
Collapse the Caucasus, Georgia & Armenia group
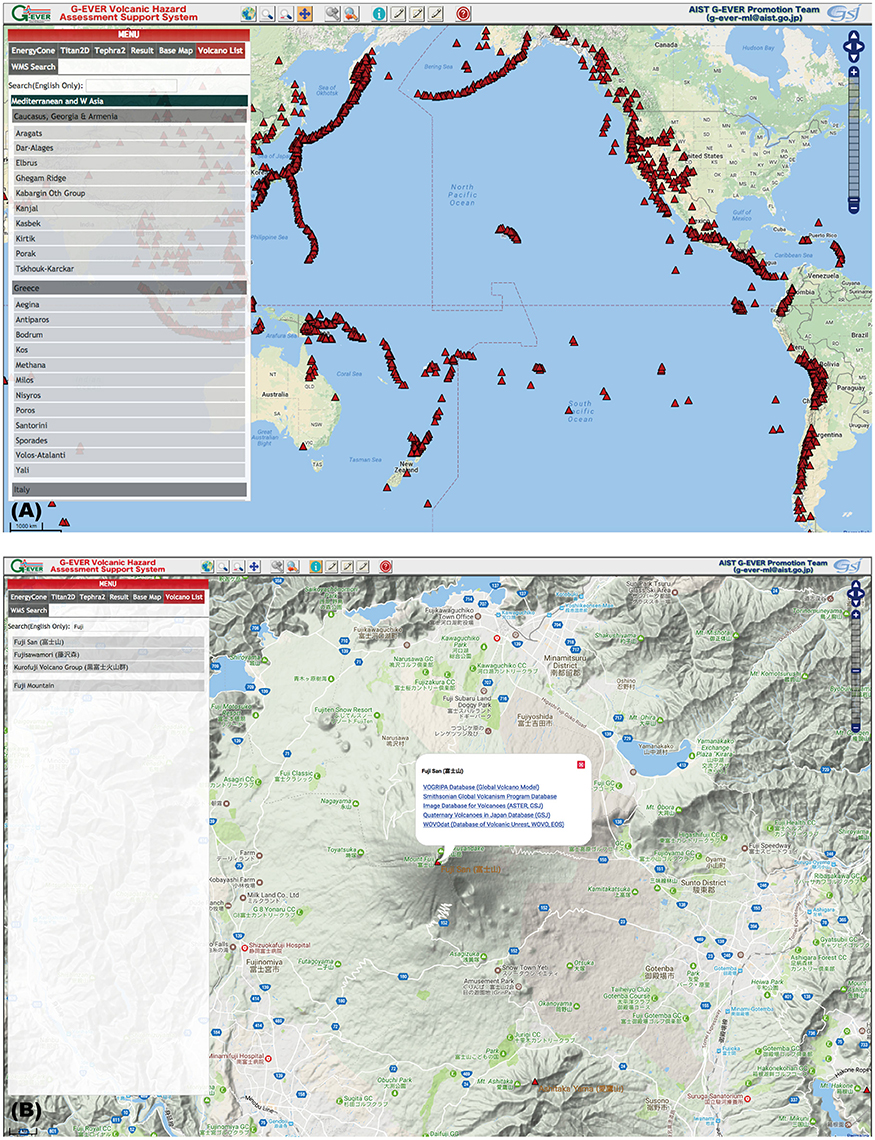coord(129,116)
